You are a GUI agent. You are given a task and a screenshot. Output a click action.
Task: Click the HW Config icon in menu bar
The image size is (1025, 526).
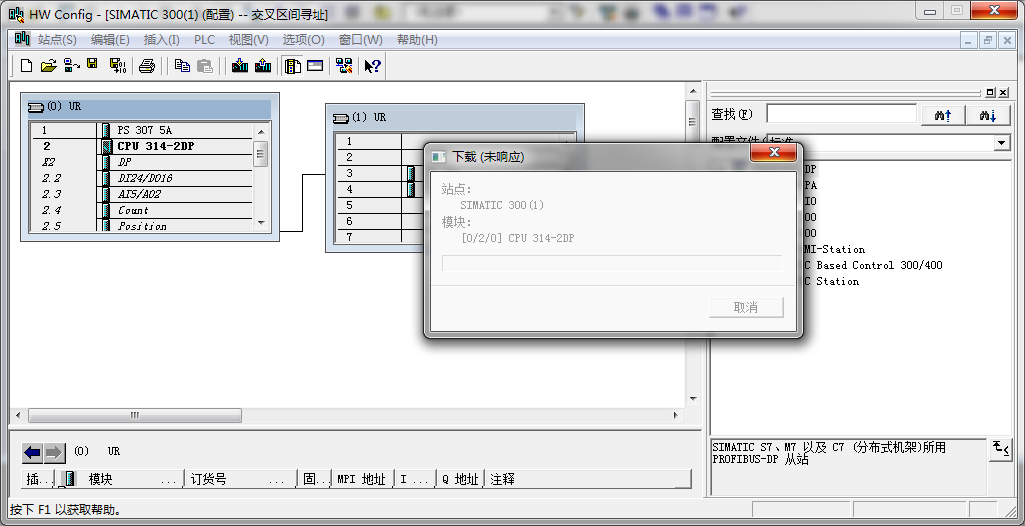click(x=22, y=39)
